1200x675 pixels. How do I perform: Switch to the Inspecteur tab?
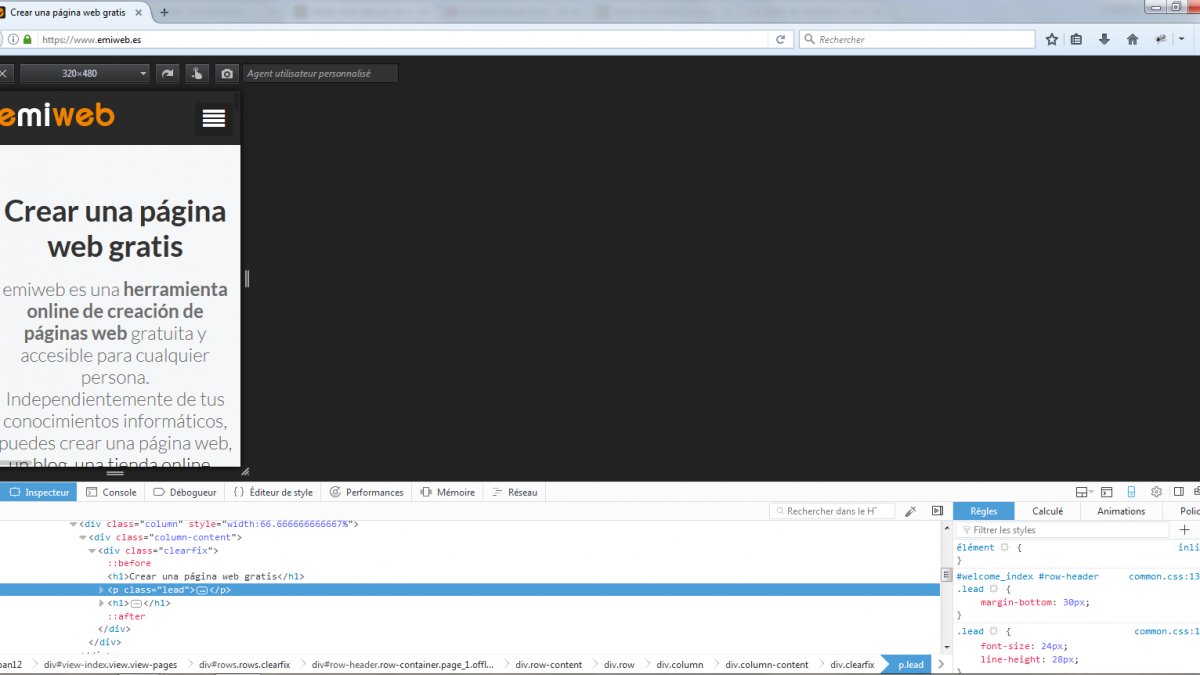click(39, 492)
